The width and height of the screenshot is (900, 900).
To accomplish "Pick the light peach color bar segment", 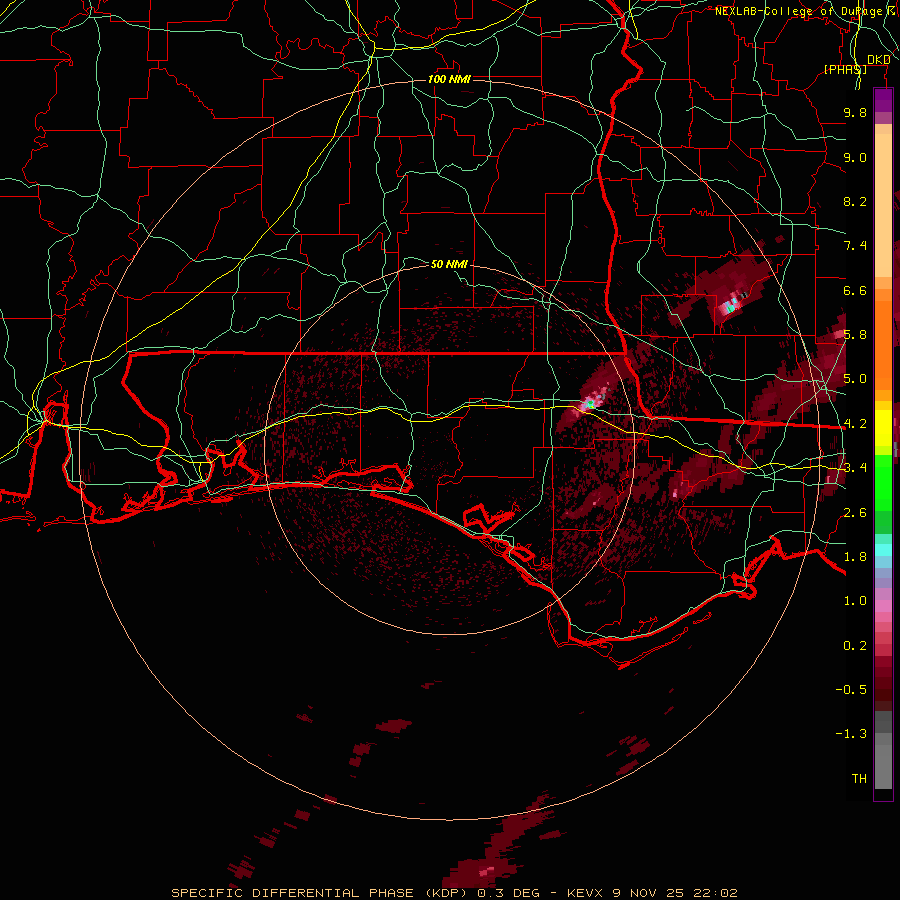I will pos(883,205).
